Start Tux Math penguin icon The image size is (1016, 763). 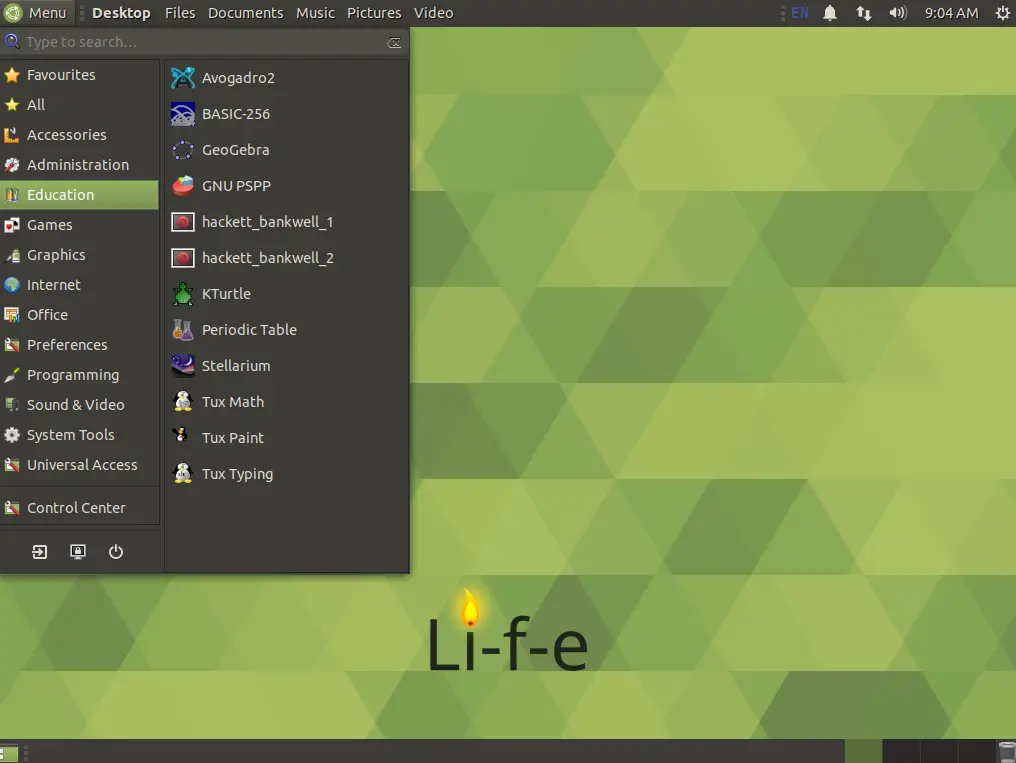(183, 402)
